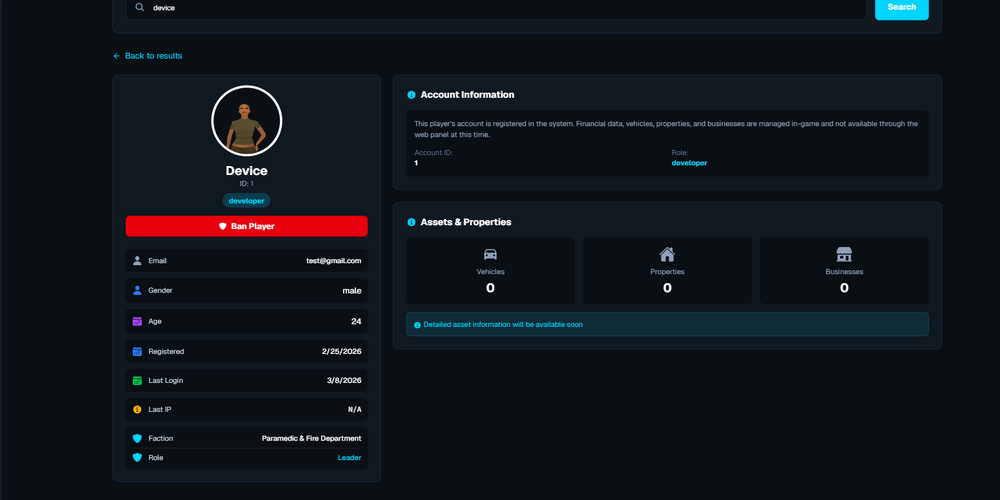Click the Last IP value N/A
Viewport: 1000px width, 500px height.
[x=355, y=409]
